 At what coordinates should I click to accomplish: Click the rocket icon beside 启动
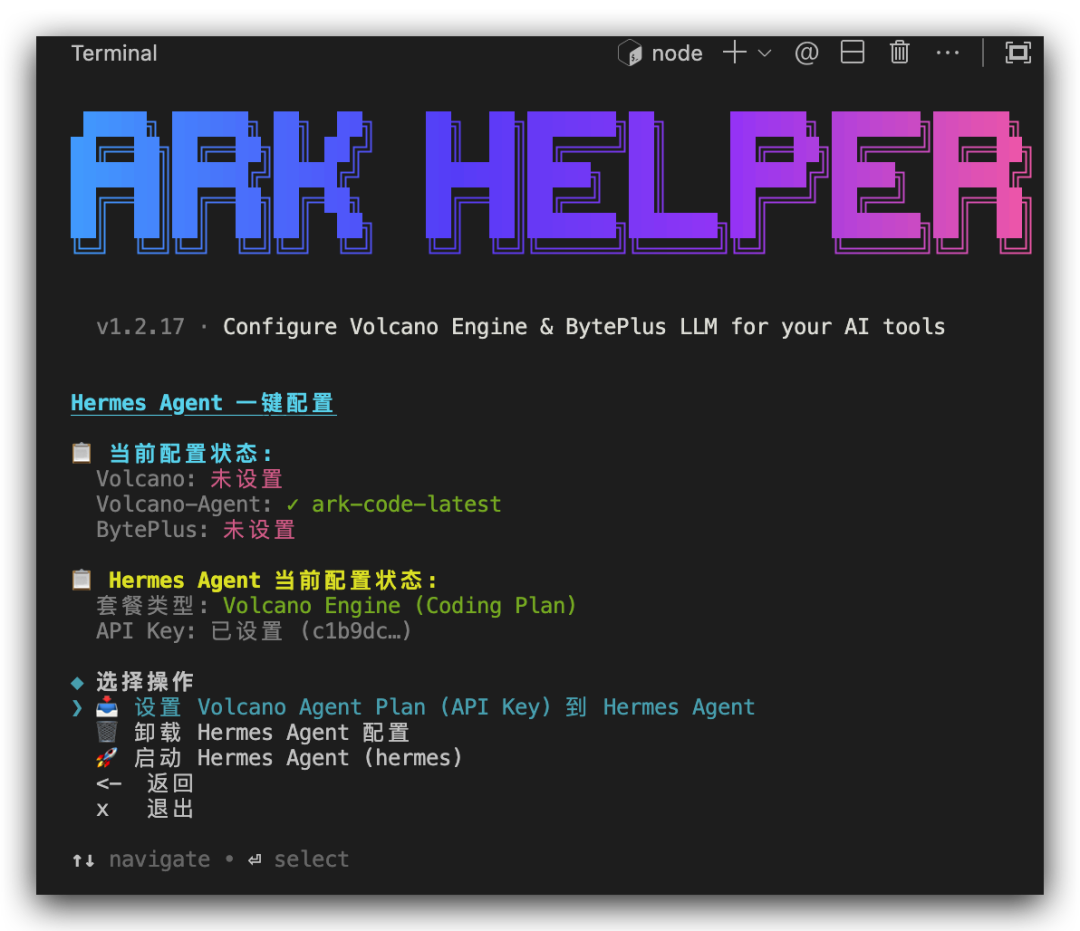click(x=106, y=758)
